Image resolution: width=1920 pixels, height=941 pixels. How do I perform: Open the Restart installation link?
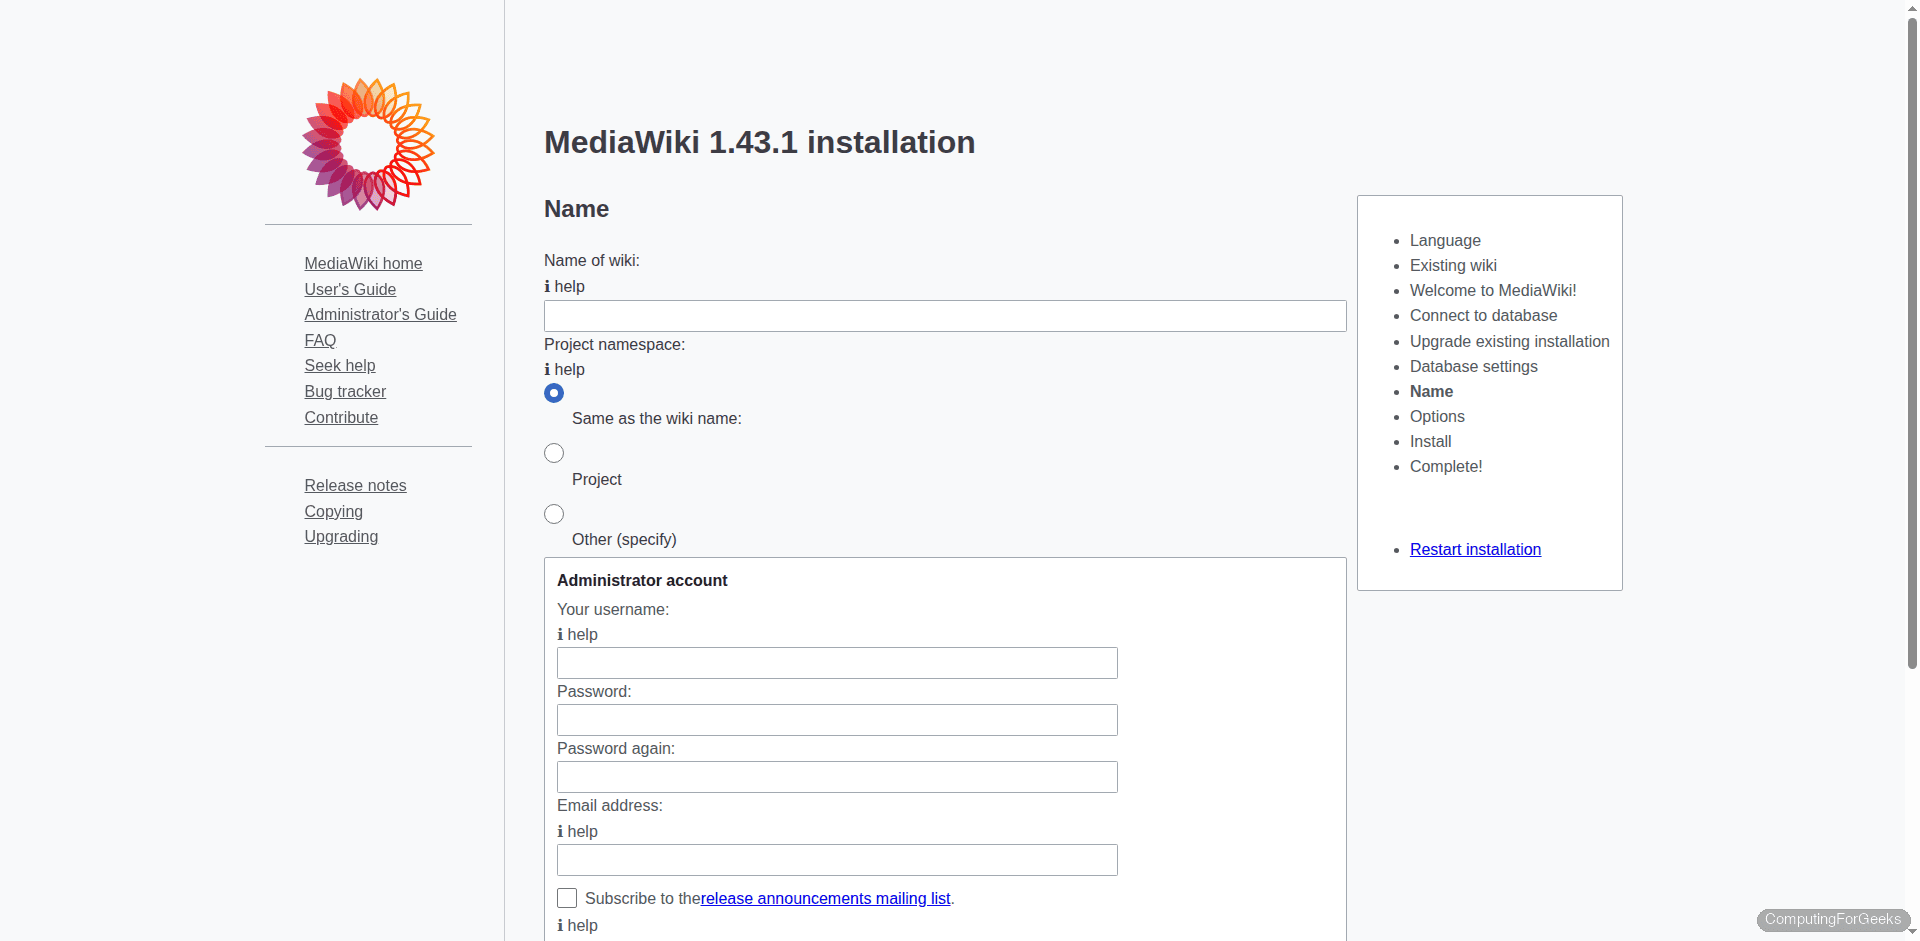(1475, 549)
